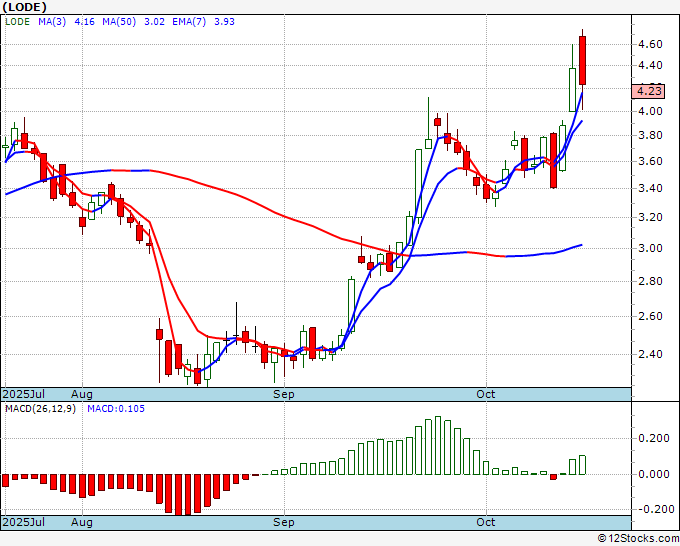The height and width of the screenshot is (546, 680).
Task: Click the 4.00 price axis label
Action: pyautogui.click(x=650, y=111)
